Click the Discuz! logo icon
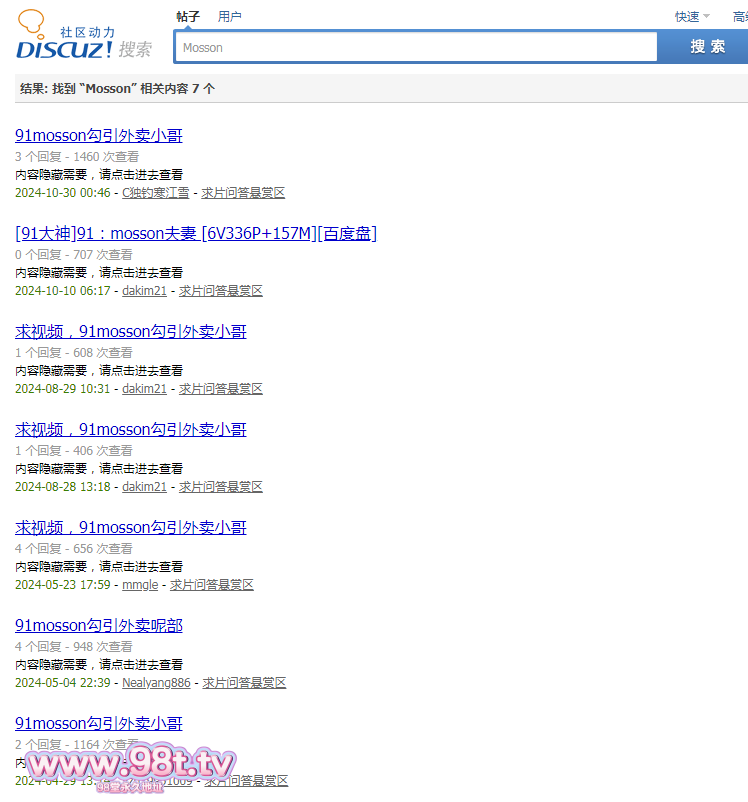This screenshot has height=802, width=748. point(84,38)
